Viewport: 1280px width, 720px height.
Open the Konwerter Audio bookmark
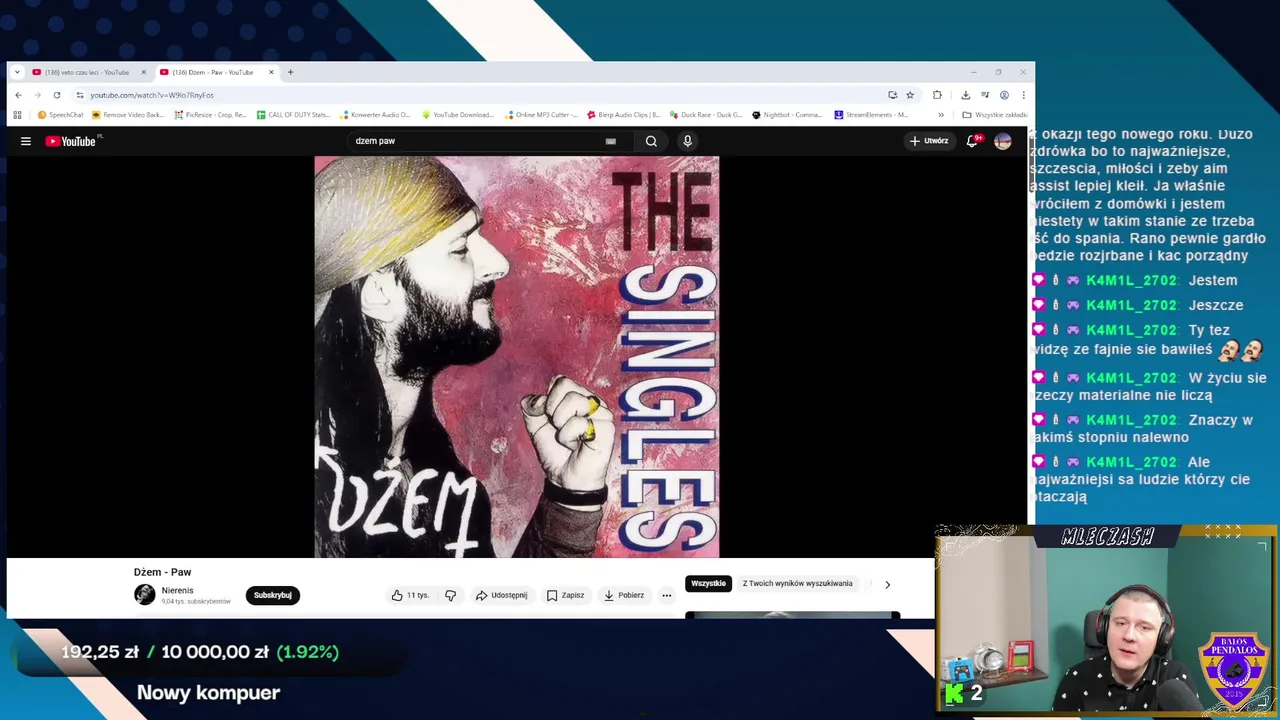[375, 115]
